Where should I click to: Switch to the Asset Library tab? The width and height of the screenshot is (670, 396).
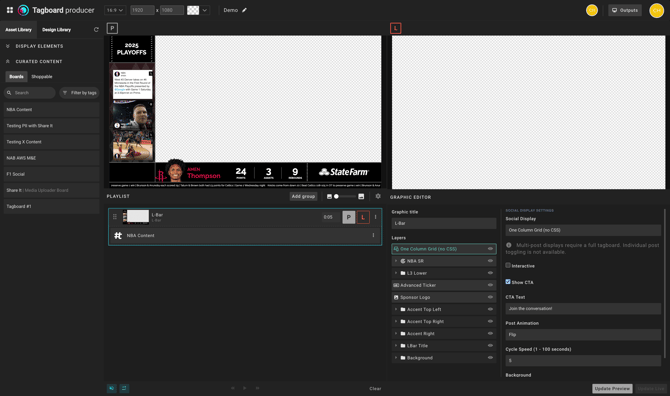click(x=18, y=29)
